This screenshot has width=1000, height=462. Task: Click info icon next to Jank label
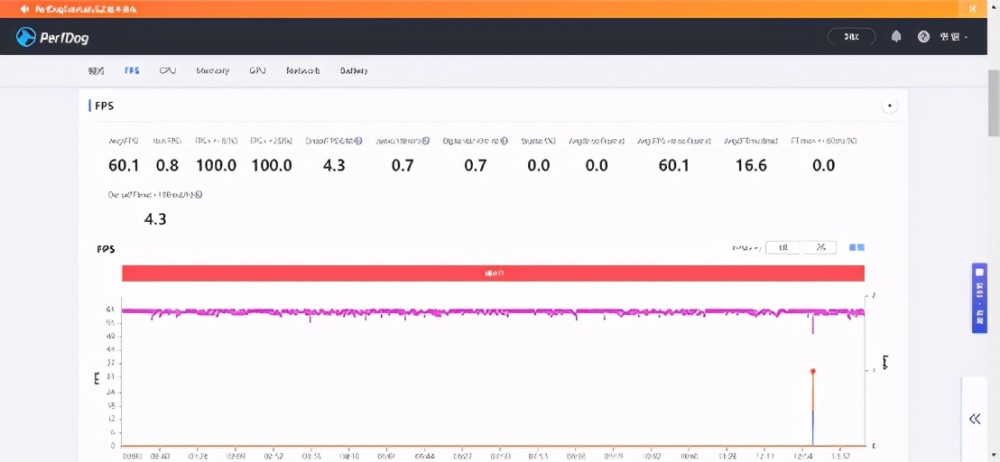coord(425,141)
